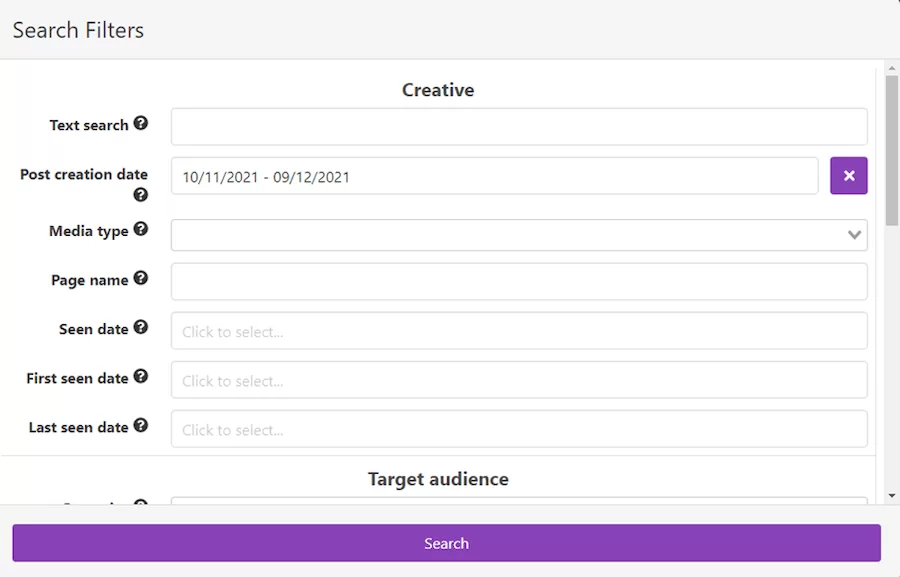Click the help icon next to Text search

point(141,124)
